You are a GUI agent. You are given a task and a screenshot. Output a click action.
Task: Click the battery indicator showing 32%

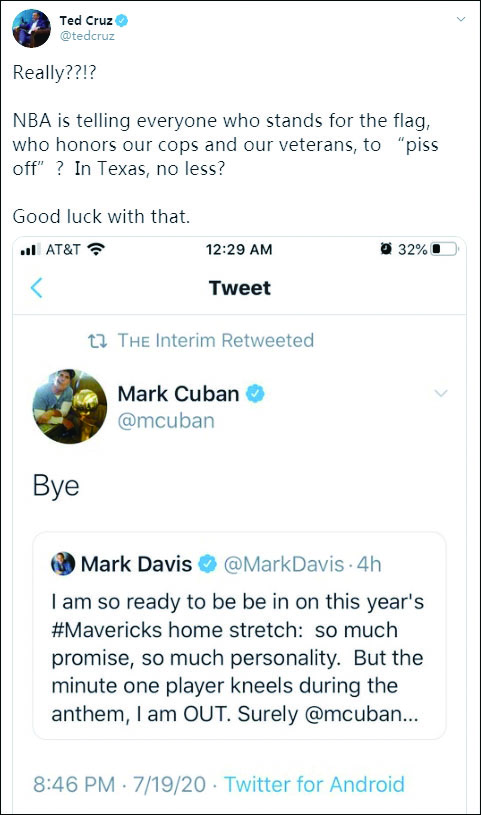tap(445, 249)
